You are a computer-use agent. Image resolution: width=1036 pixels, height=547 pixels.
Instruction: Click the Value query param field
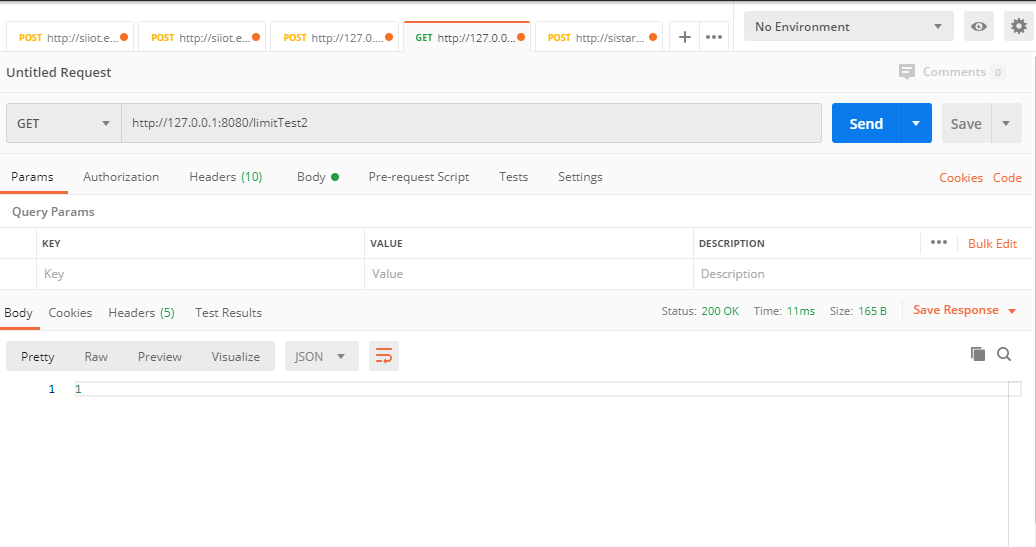tap(529, 274)
